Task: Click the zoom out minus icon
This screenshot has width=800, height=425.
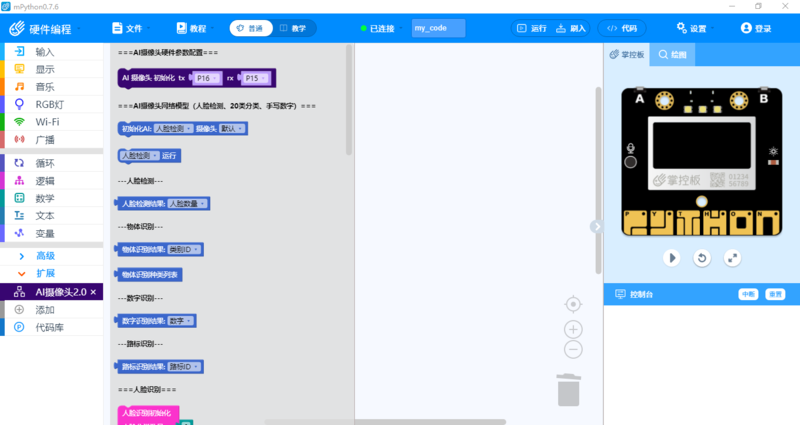Action: pyautogui.click(x=573, y=349)
